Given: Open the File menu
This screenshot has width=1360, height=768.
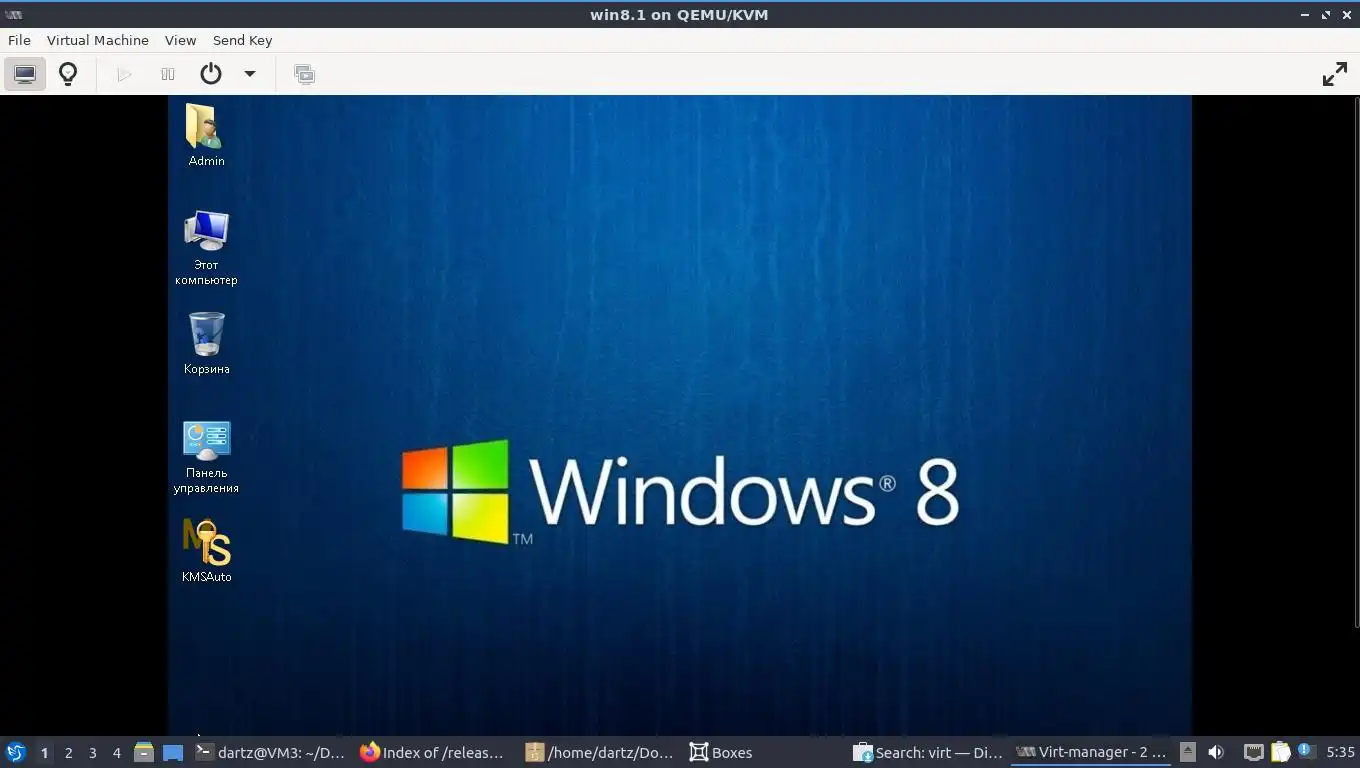Looking at the screenshot, I should click(x=19, y=40).
